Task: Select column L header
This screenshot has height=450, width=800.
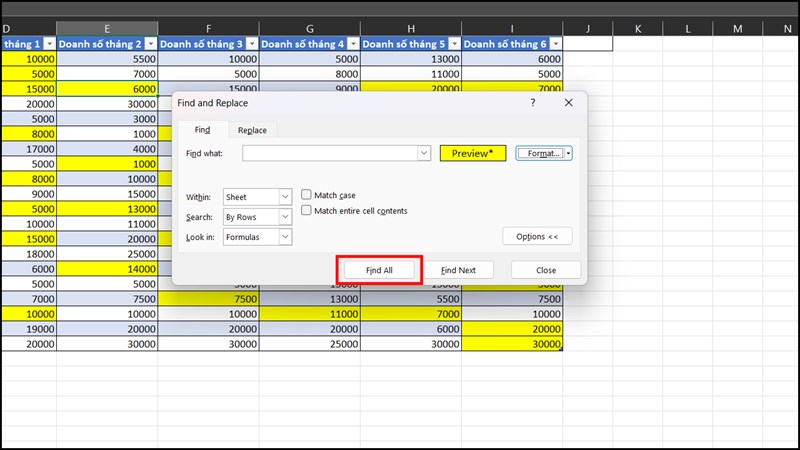Action: coord(688,29)
